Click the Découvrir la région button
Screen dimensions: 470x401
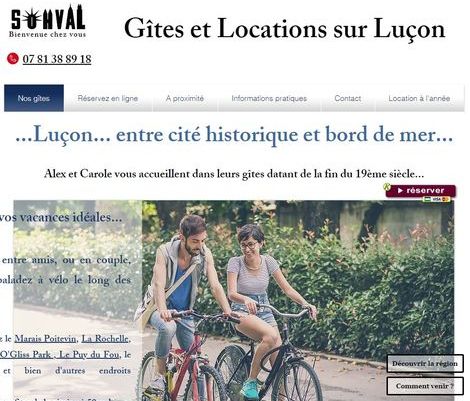pyautogui.click(x=425, y=363)
